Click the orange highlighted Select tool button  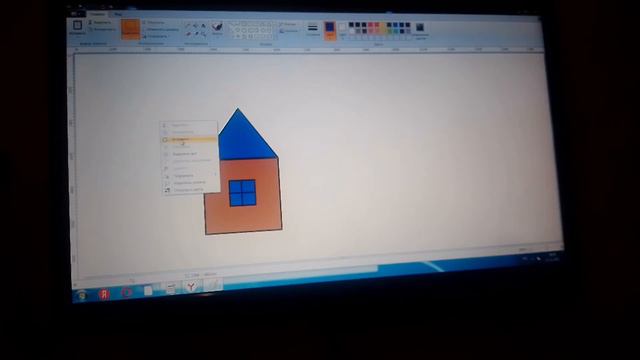pyautogui.click(x=130, y=29)
